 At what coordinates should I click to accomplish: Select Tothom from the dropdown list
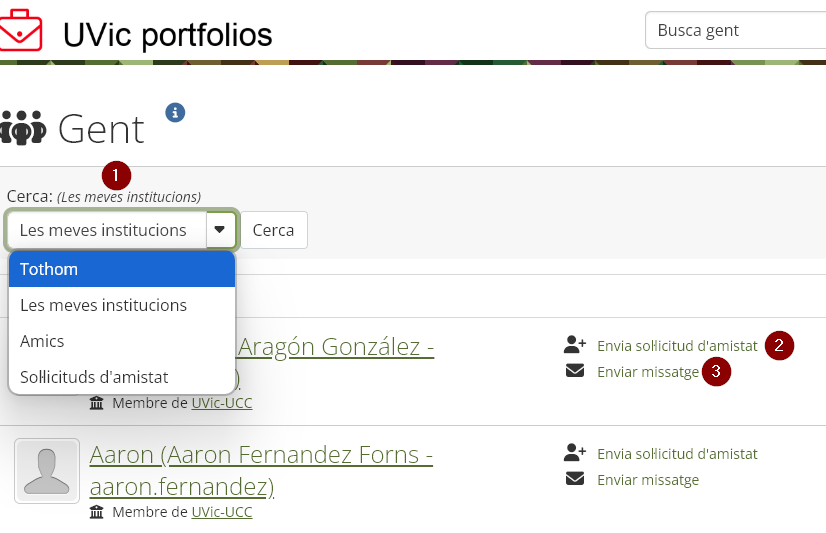click(122, 269)
